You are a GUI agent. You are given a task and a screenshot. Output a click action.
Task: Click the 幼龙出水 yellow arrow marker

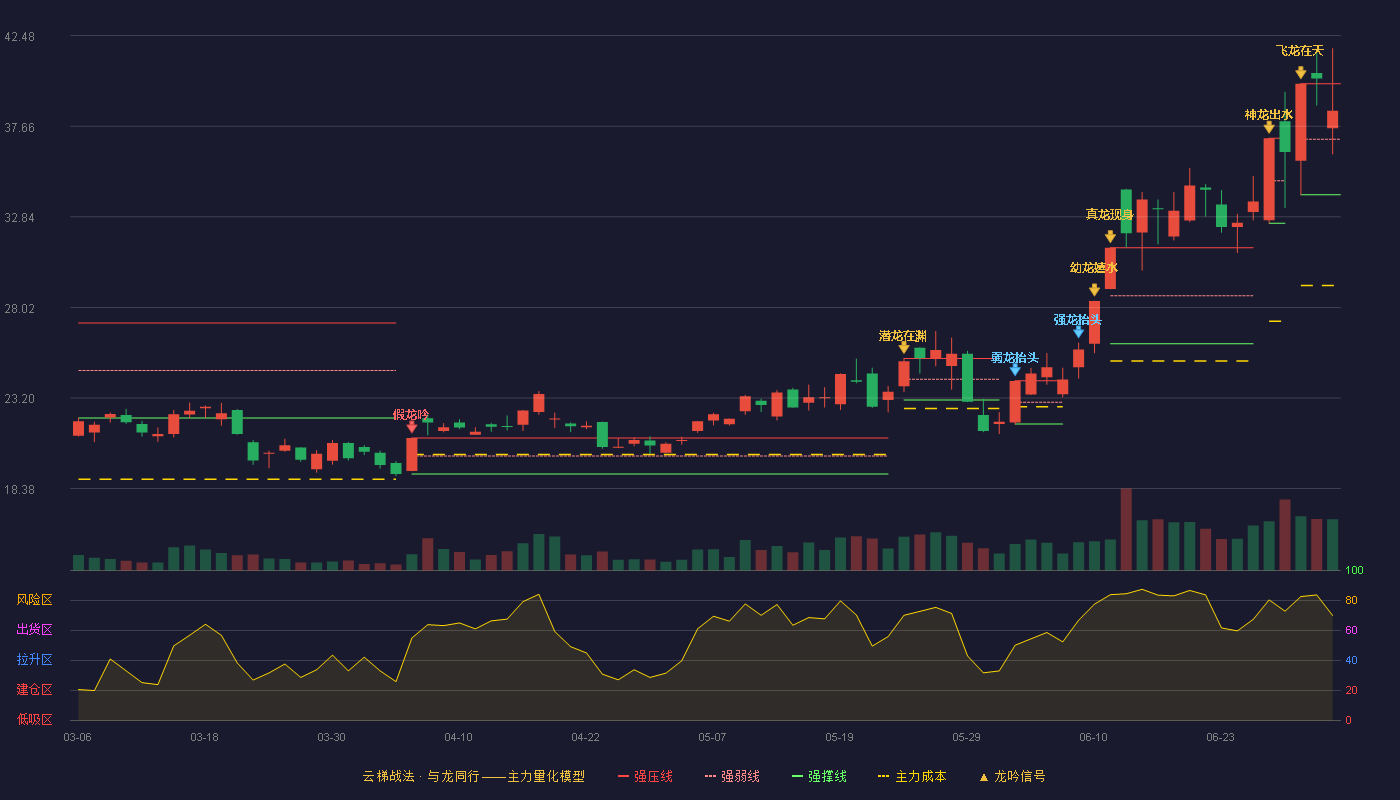[x=1094, y=290]
